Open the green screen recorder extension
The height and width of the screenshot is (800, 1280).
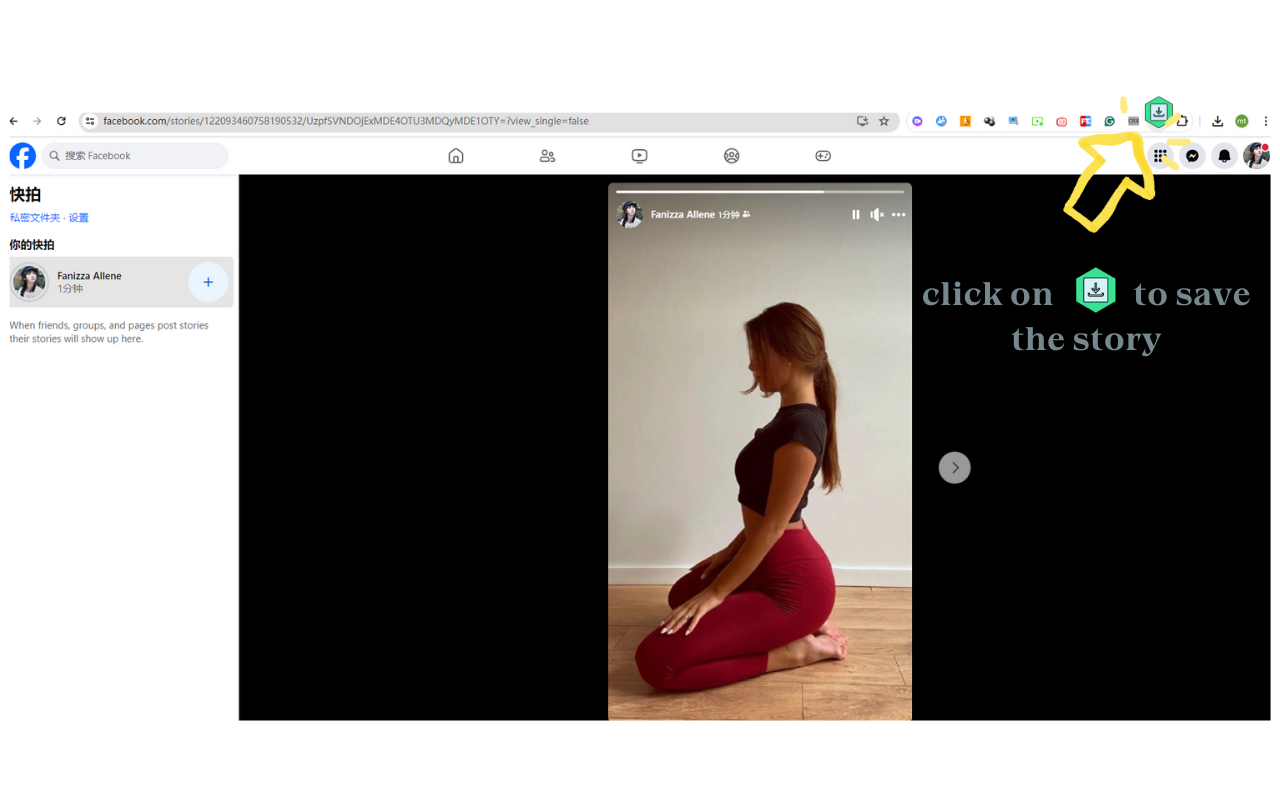[1037, 121]
